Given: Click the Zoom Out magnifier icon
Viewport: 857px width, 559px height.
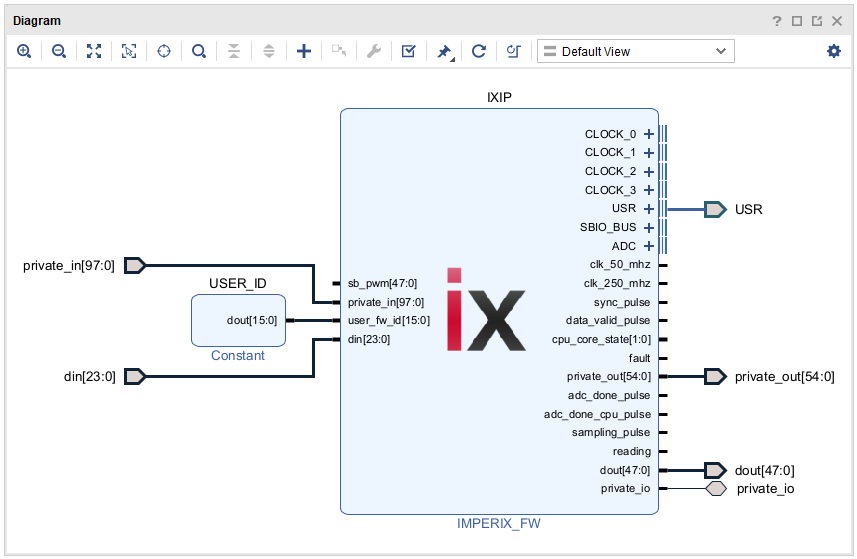Looking at the screenshot, I should coord(59,51).
